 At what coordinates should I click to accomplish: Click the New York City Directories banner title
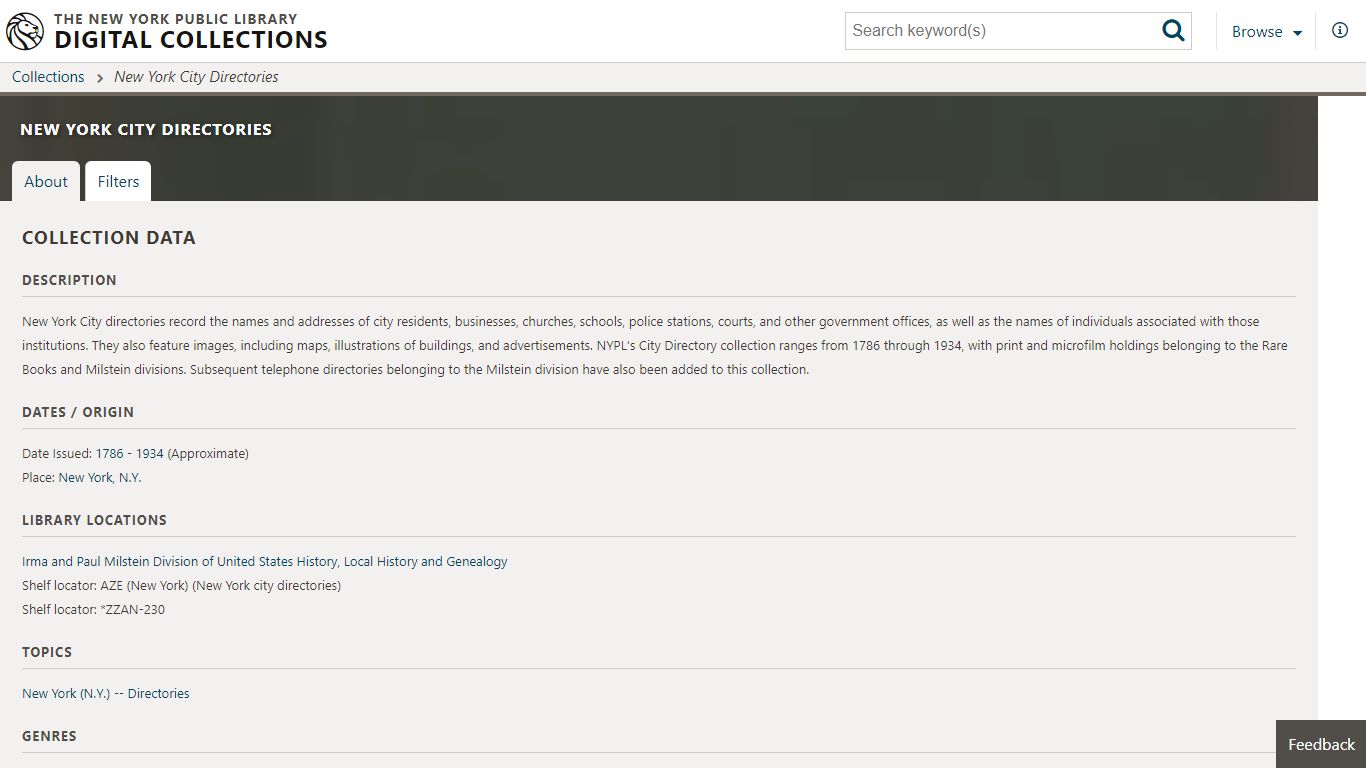pyautogui.click(x=146, y=129)
